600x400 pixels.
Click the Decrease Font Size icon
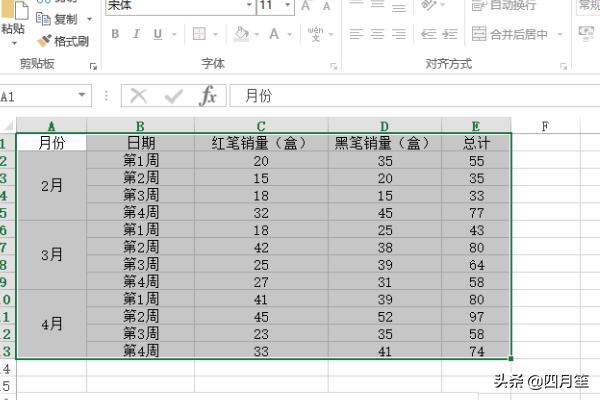tap(326, 6)
